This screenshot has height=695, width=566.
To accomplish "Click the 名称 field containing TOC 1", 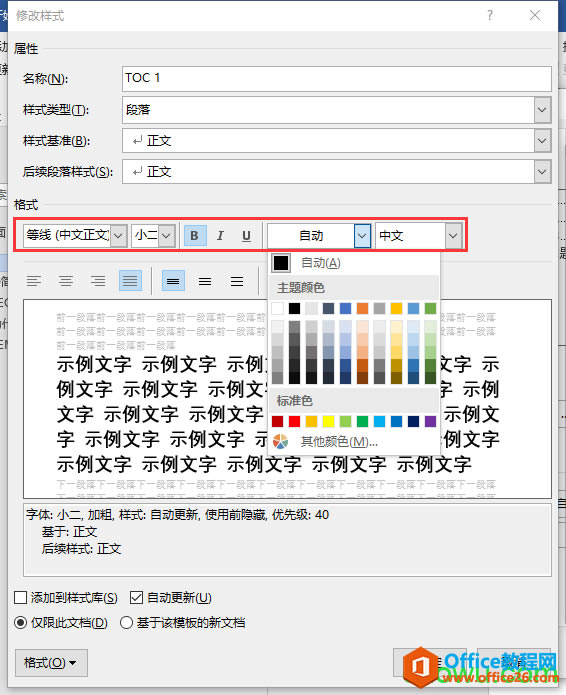I will [x=336, y=79].
